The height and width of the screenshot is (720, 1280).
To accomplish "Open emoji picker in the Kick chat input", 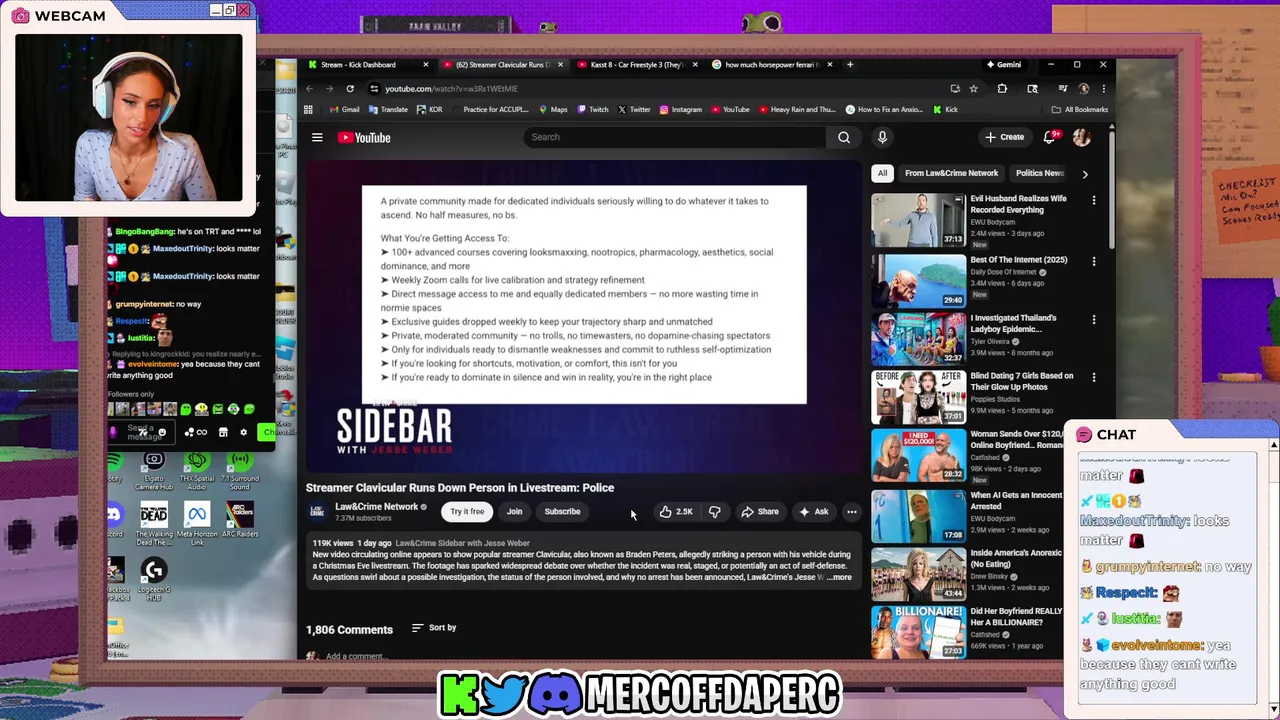I will point(162,433).
